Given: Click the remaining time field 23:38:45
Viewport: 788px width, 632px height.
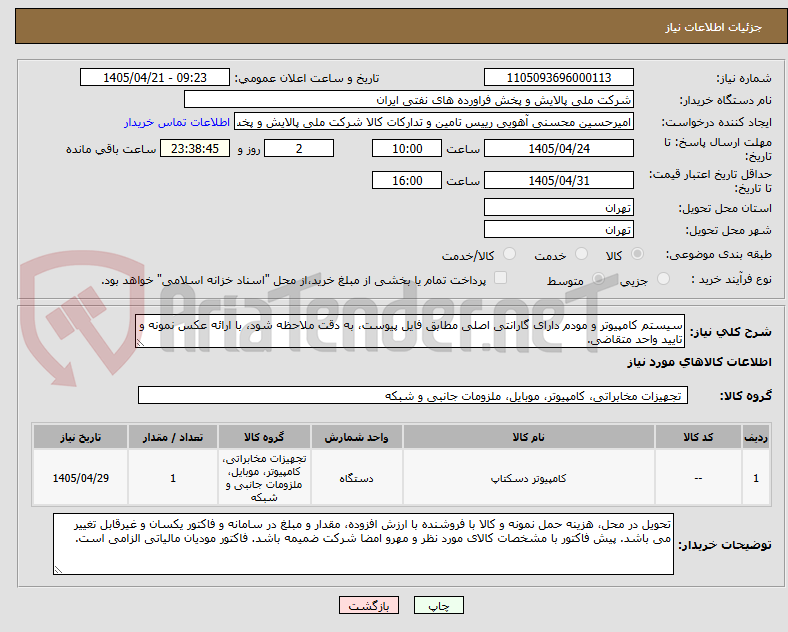Looking at the screenshot, I should click(195, 149).
